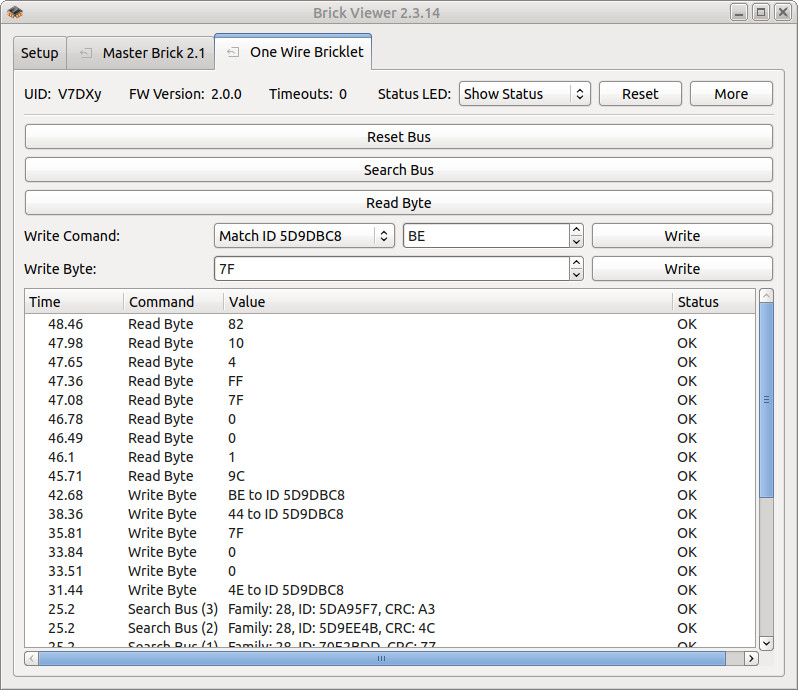Click the detach icon on Master Brick tab

click(86, 53)
